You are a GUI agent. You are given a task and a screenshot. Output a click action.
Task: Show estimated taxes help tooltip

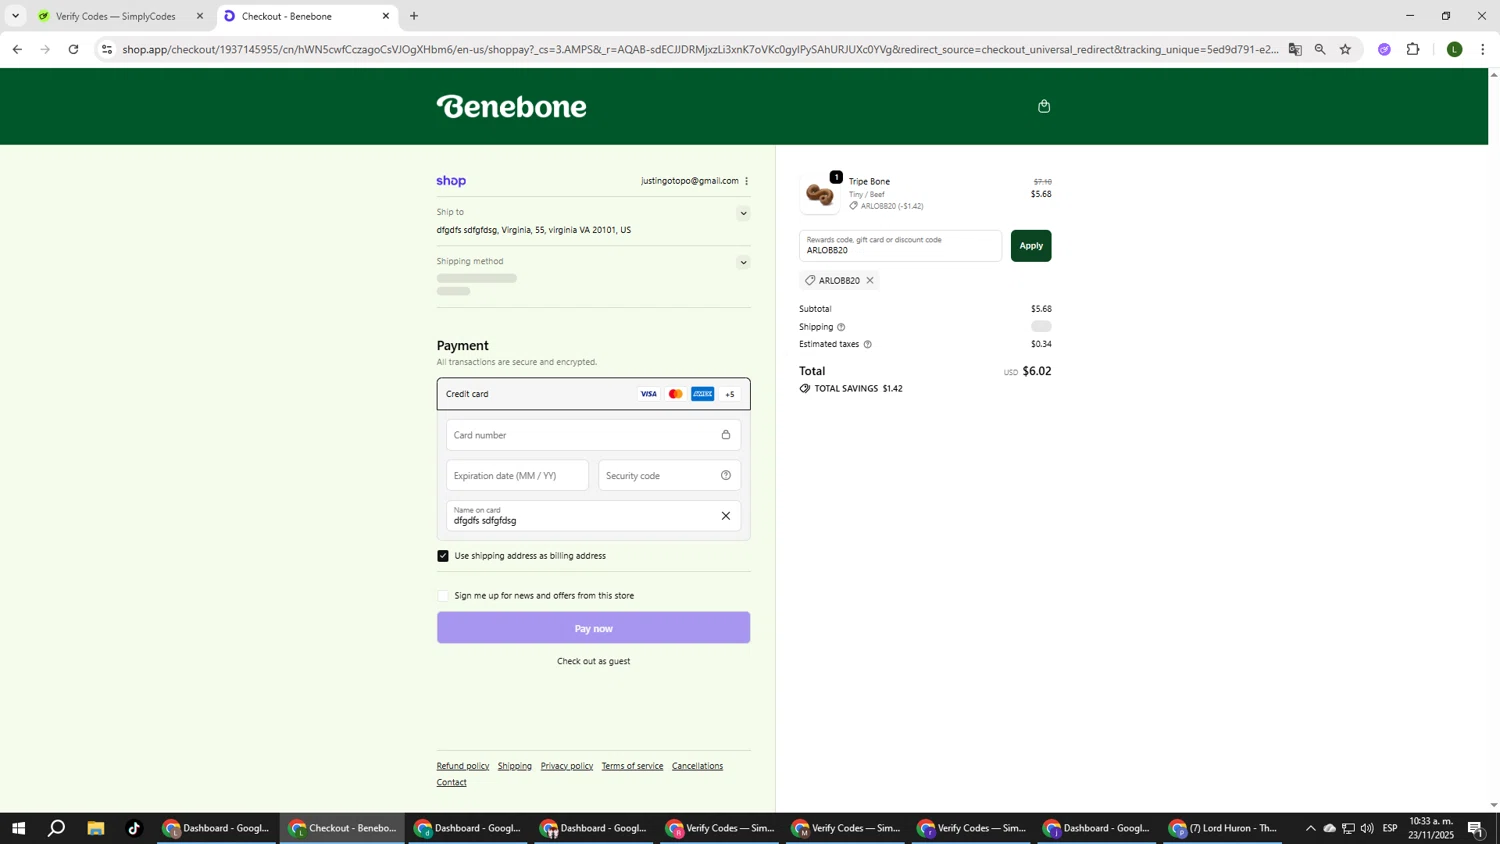pyautogui.click(x=867, y=344)
